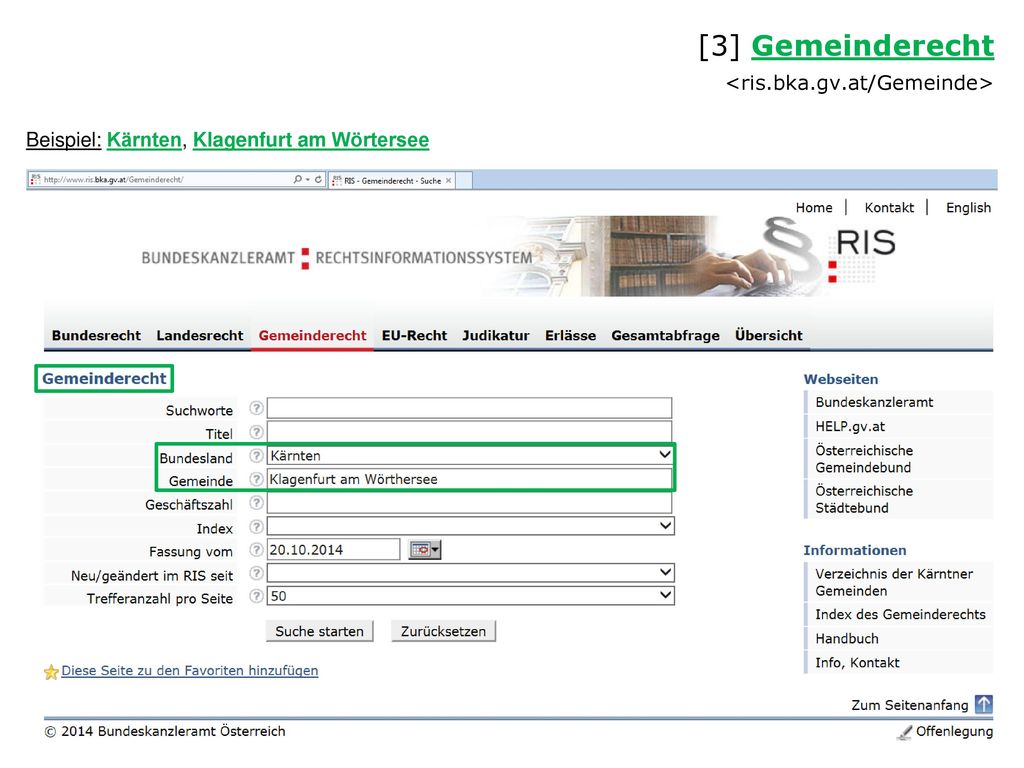The width and height of the screenshot is (1024, 768).
Task: Click the BUNDESKANZLERAMT RECHTSINFORMATIONSSYSTEM banner text
Action: (x=336, y=258)
